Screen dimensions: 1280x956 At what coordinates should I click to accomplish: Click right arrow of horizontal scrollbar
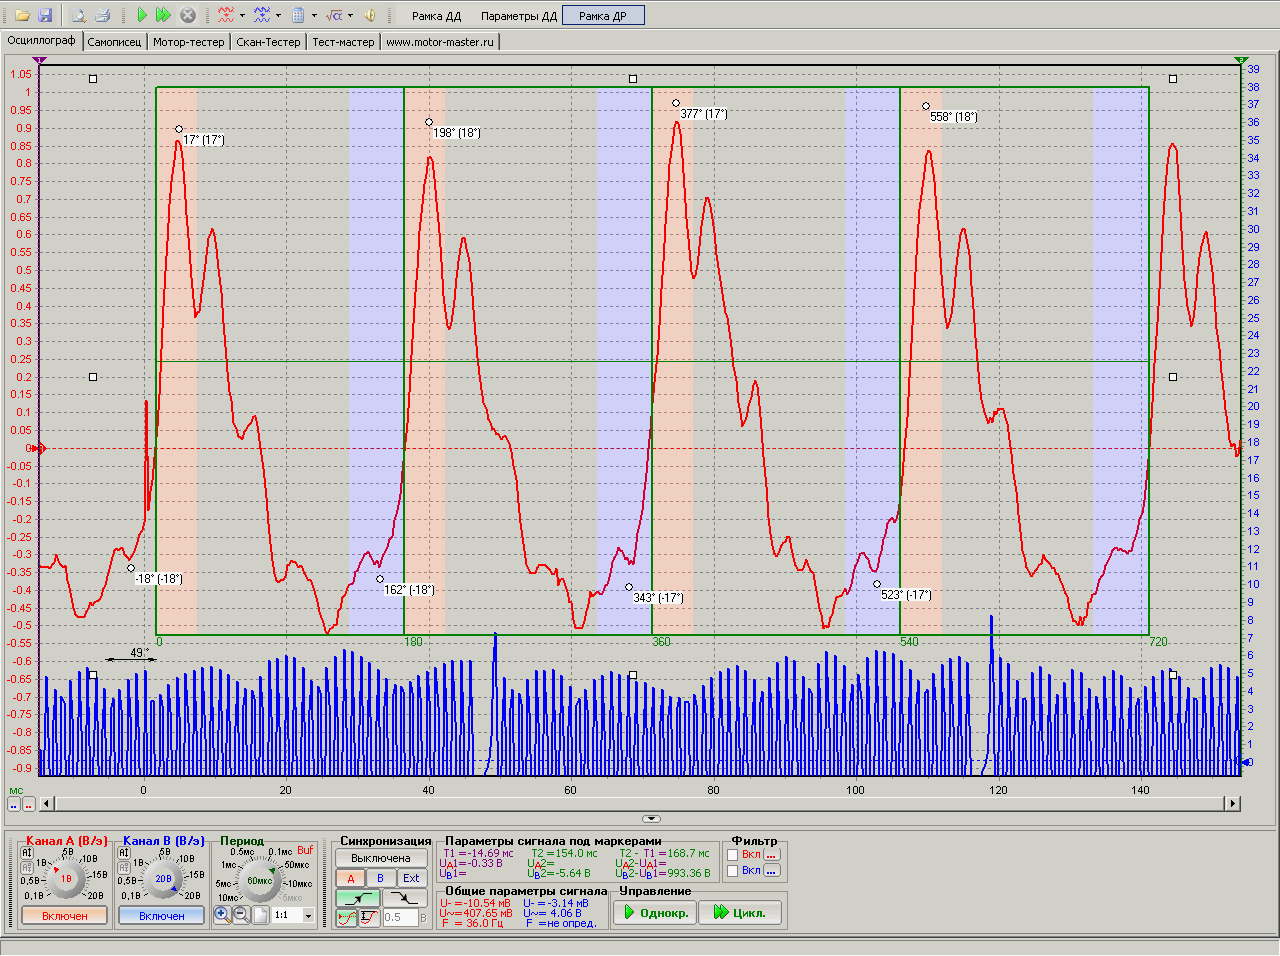(1232, 803)
